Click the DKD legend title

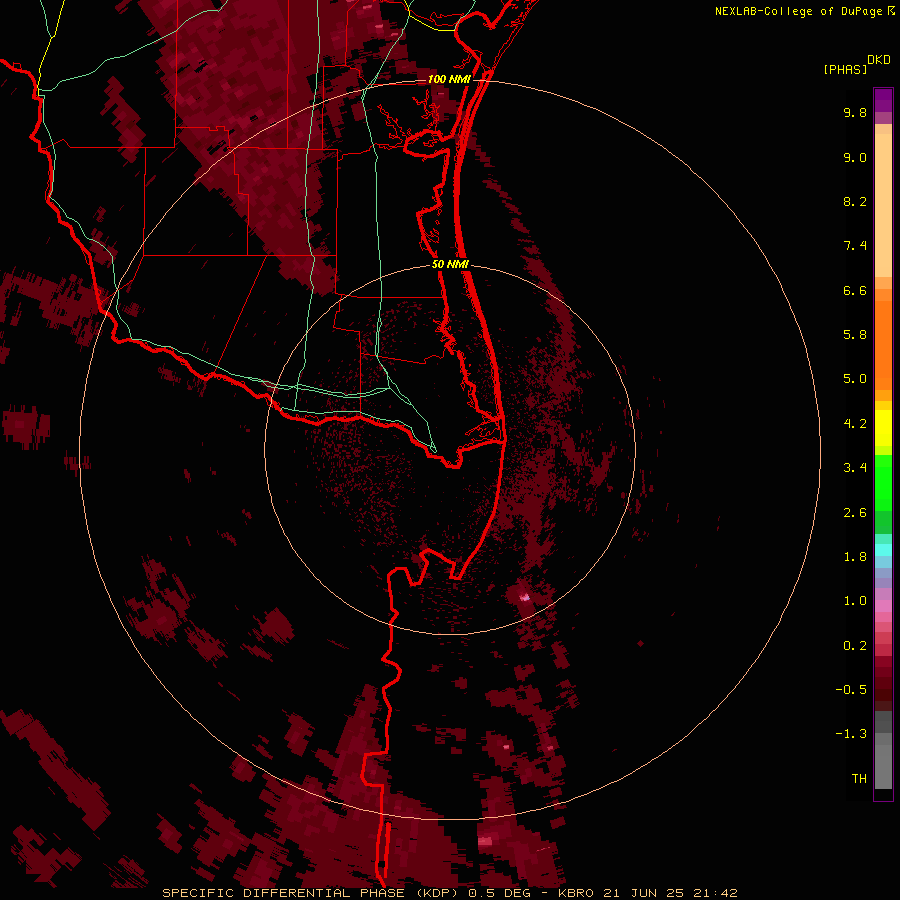pyautogui.click(x=879, y=60)
